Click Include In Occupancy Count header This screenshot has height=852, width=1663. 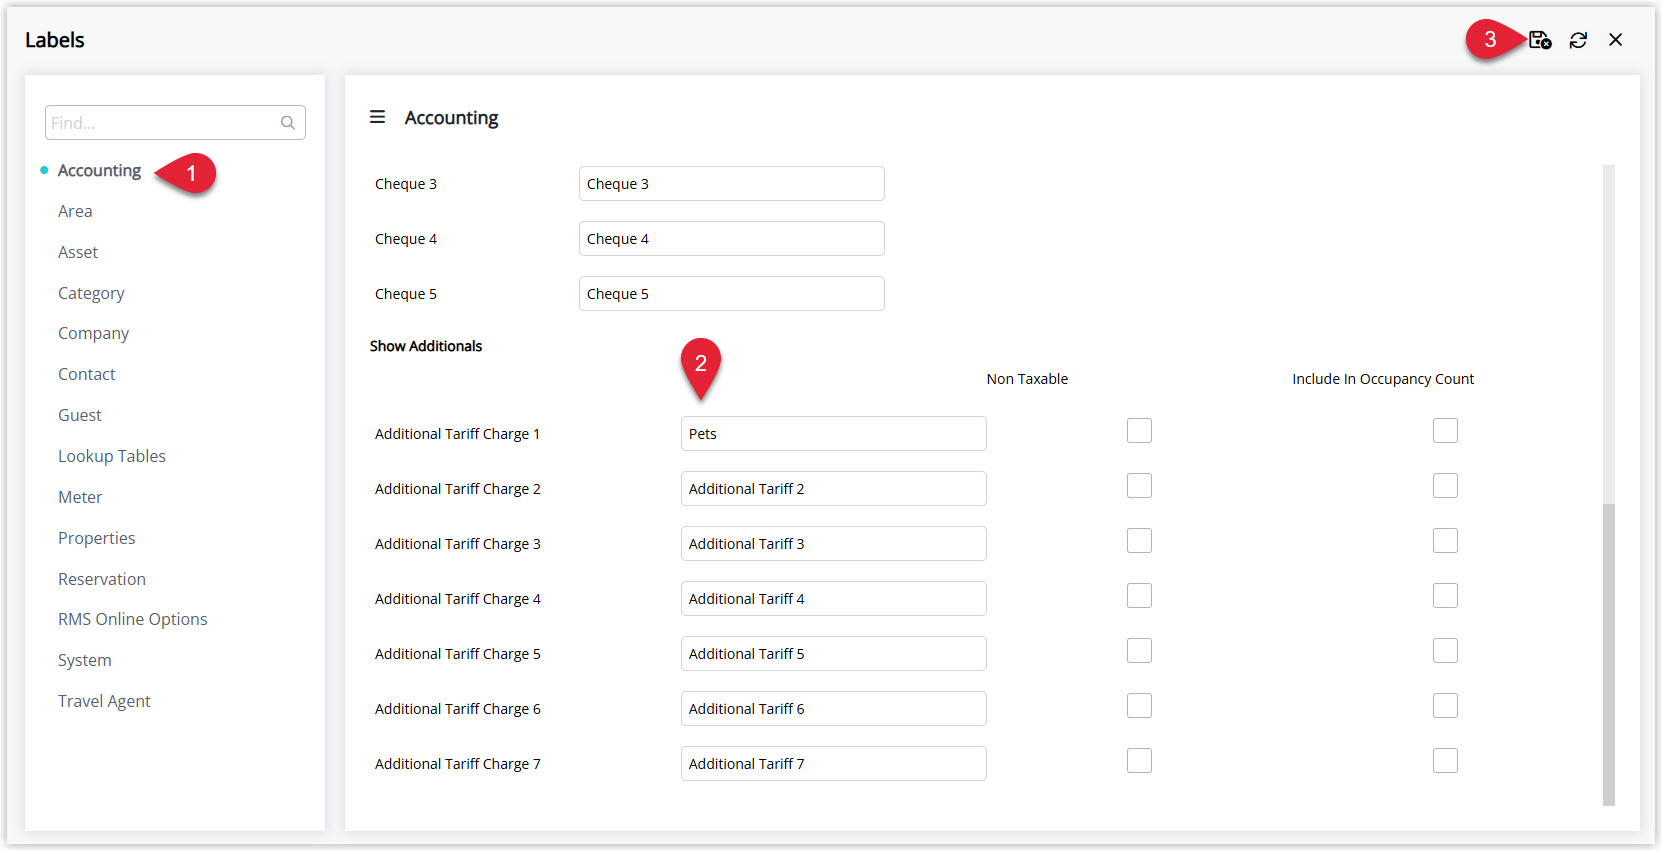[x=1383, y=379]
